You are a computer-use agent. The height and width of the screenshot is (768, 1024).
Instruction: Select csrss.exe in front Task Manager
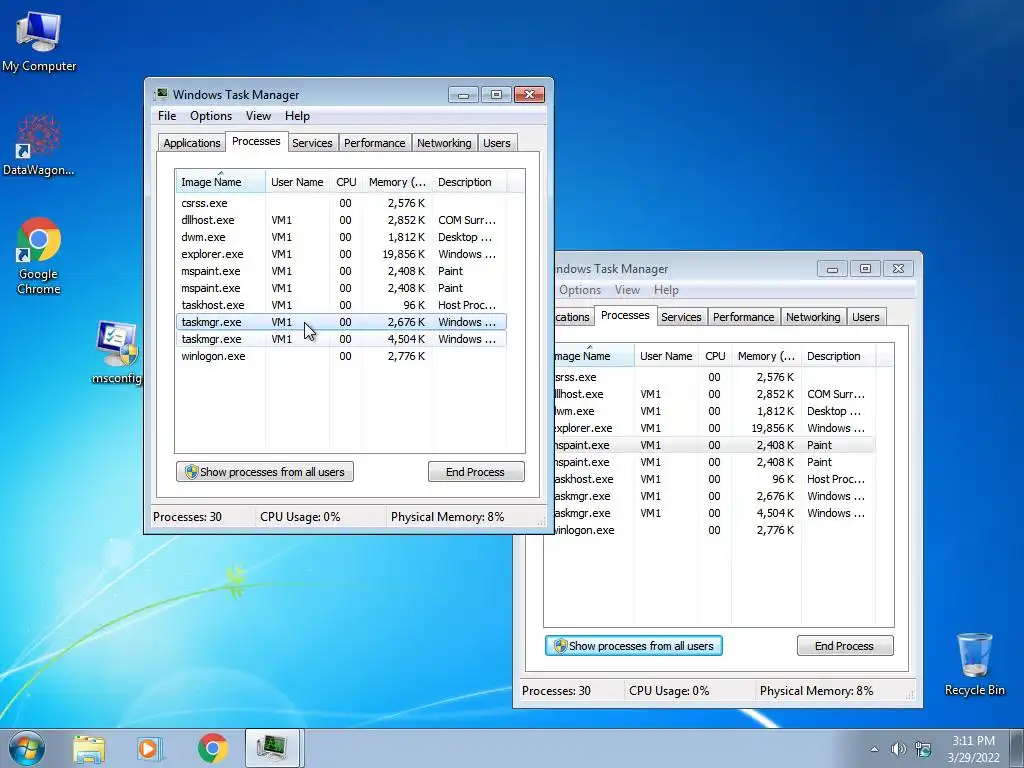341,203
